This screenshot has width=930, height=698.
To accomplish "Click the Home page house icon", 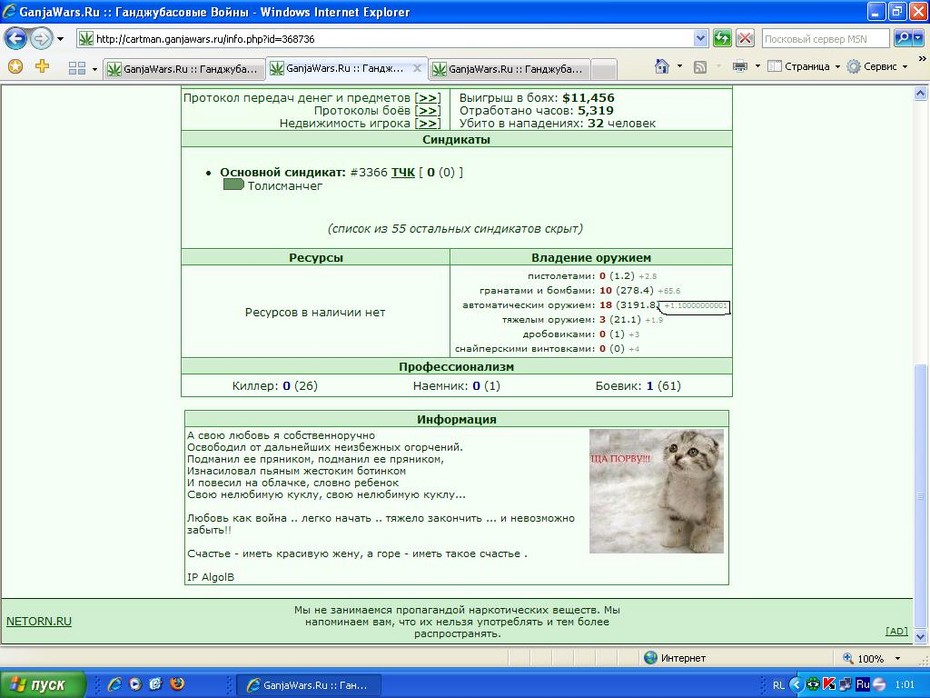I will (x=662, y=66).
